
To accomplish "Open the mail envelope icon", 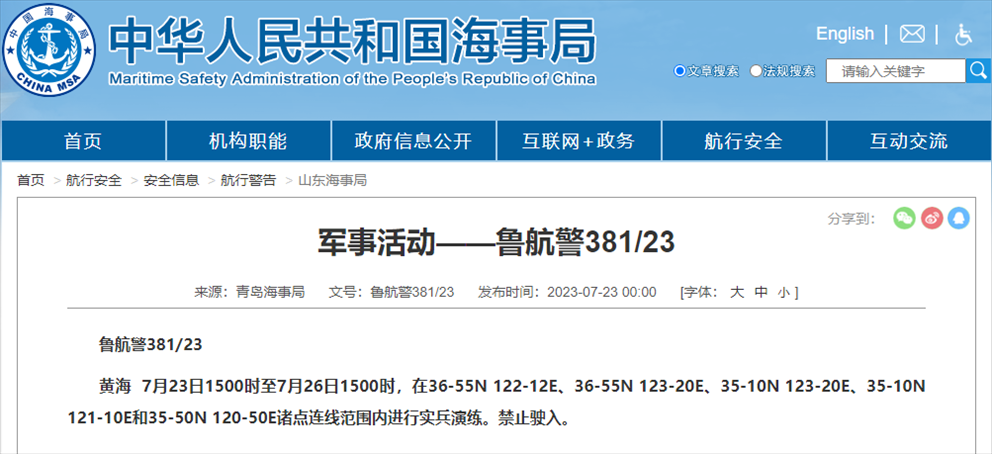I will point(911,34).
